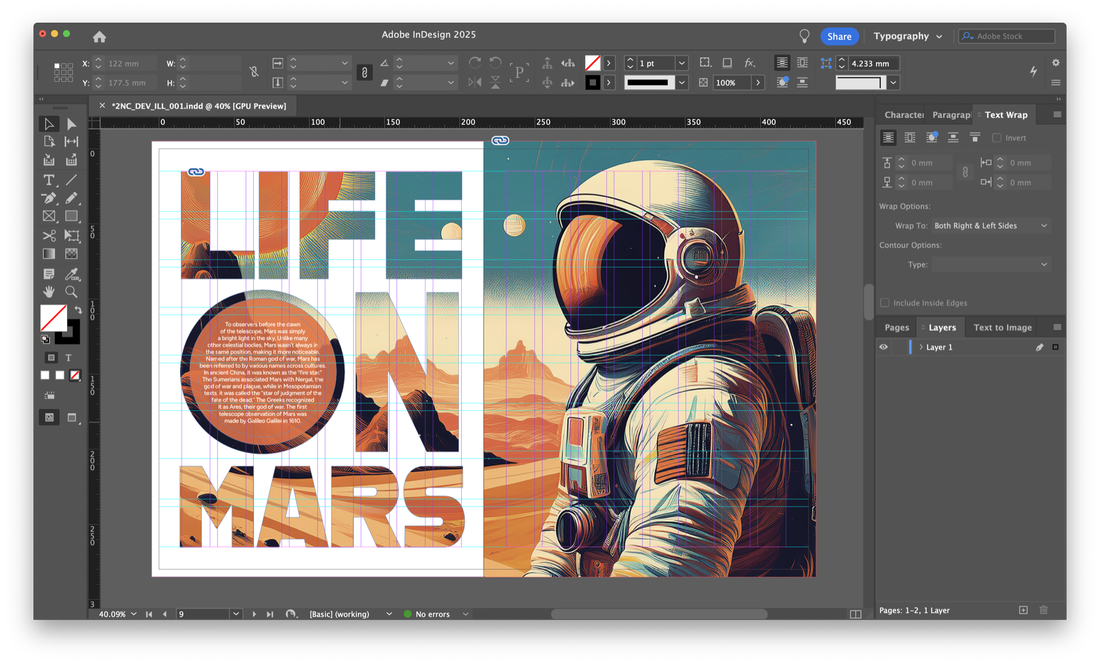
Task: Switch to the Layers panel tab
Action: 942,327
